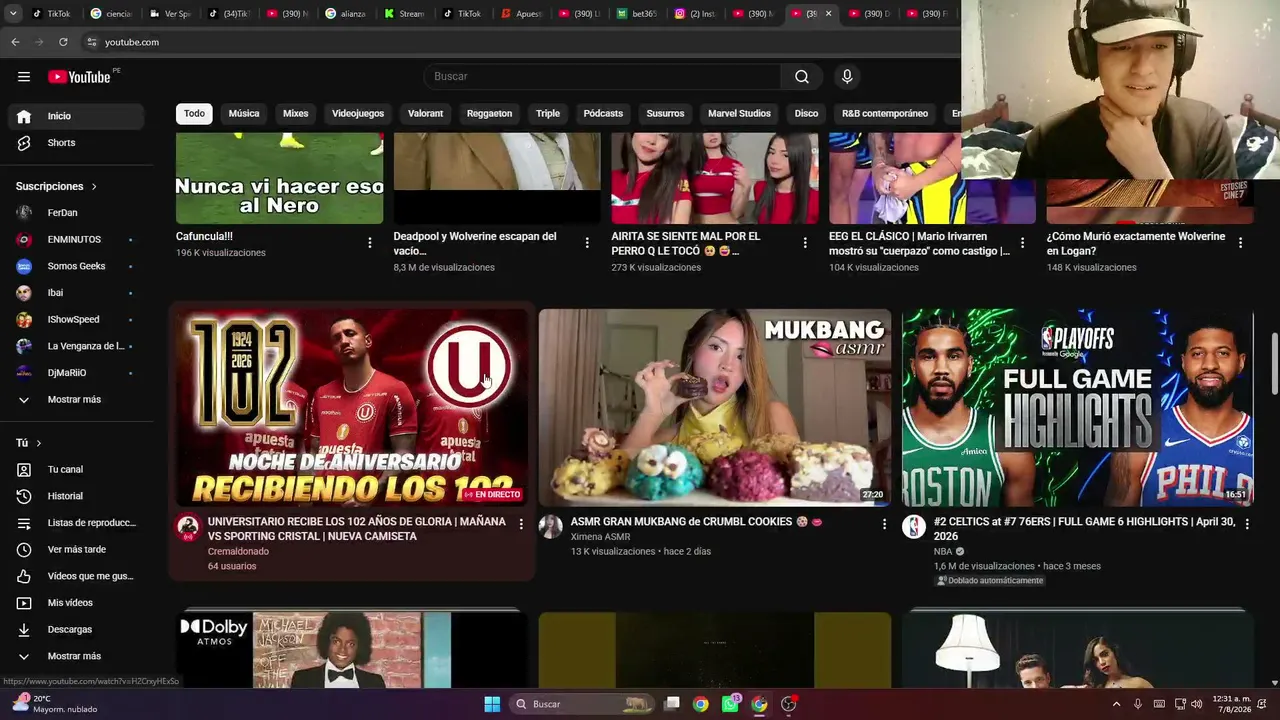Viewport: 1280px width, 720px height.
Task: Open options menu for Cafuncula video
Action: pyautogui.click(x=370, y=243)
